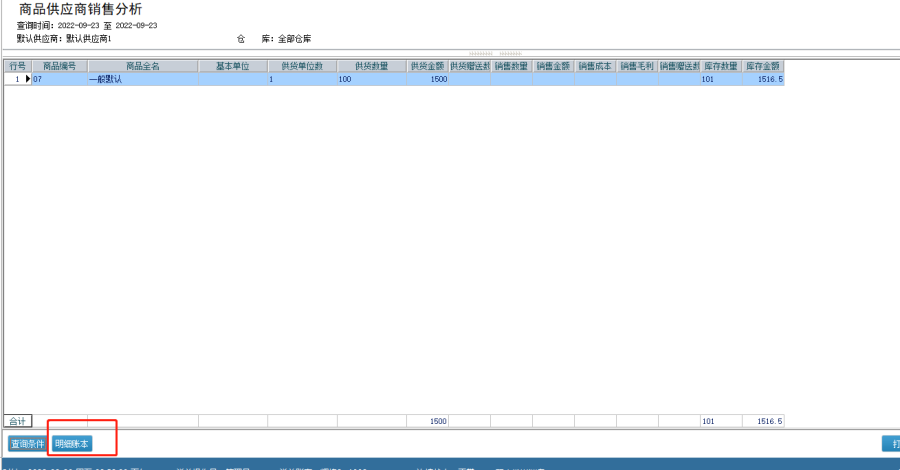Click the 查询条件 button
This screenshot has height=470, width=900.
coord(27,443)
